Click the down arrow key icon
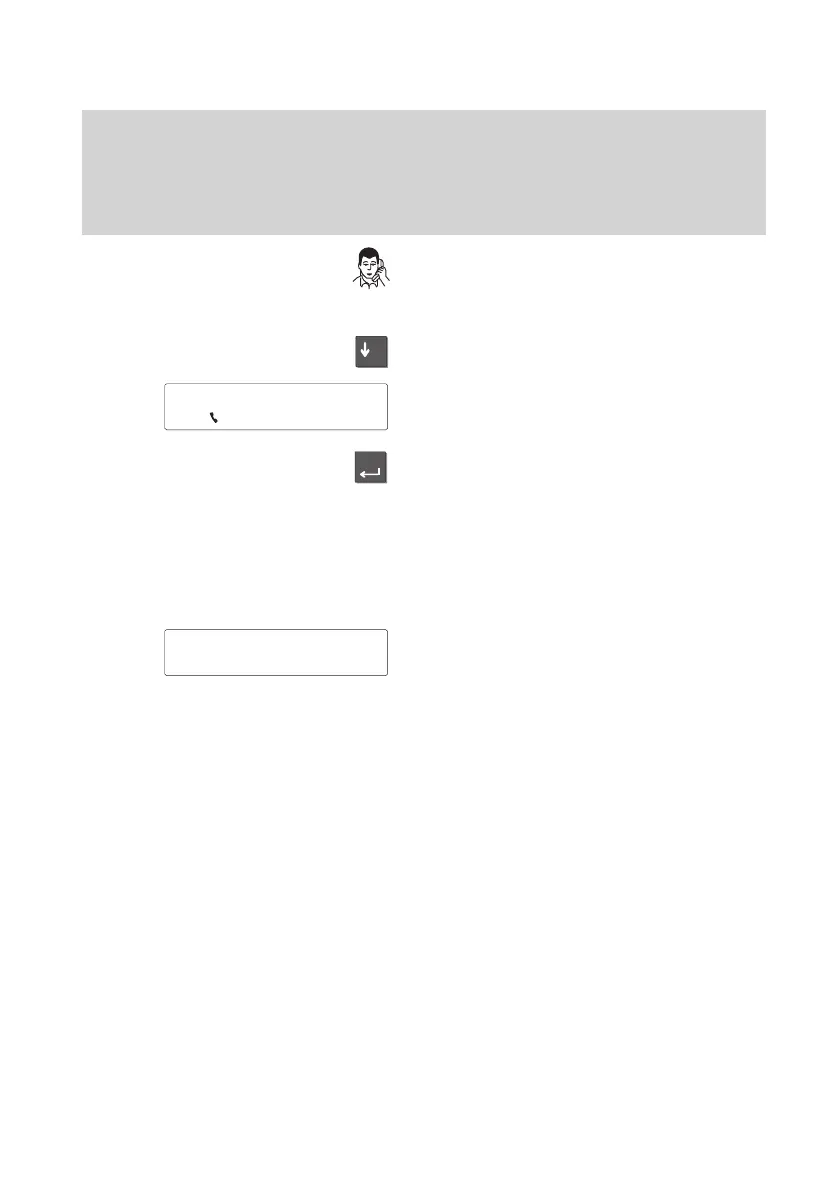Screen dimensions: 839x1193 point(371,352)
